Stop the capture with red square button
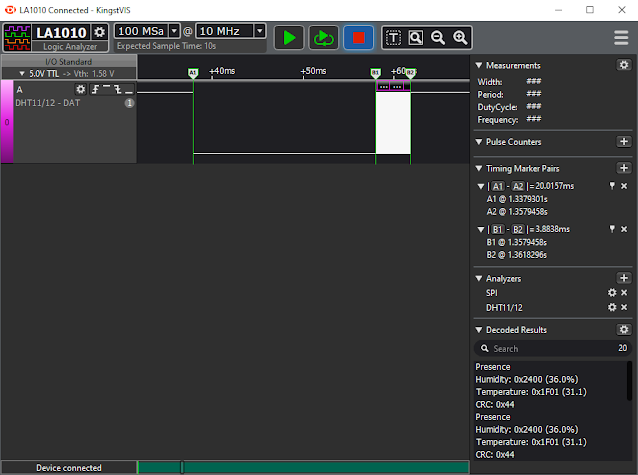The width and height of the screenshot is (638, 475). point(358,38)
